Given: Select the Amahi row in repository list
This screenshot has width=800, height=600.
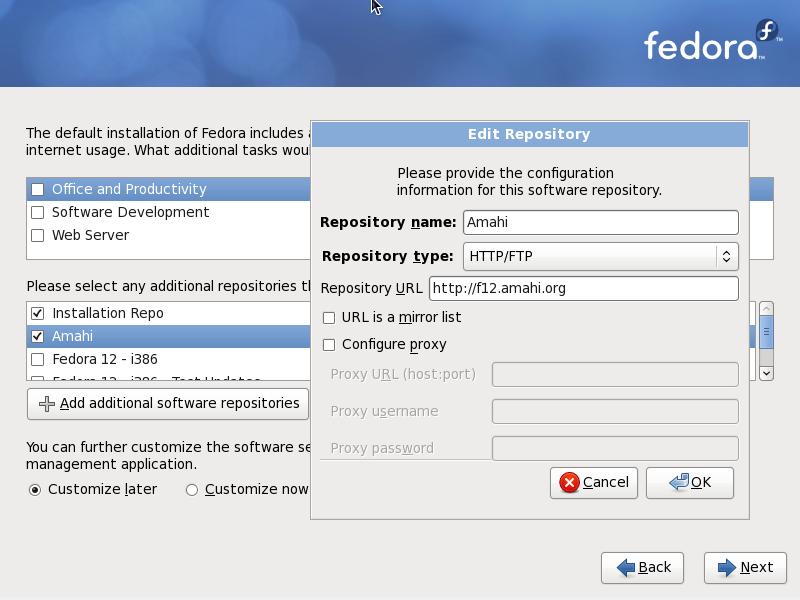Looking at the screenshot, I should 168,336.
